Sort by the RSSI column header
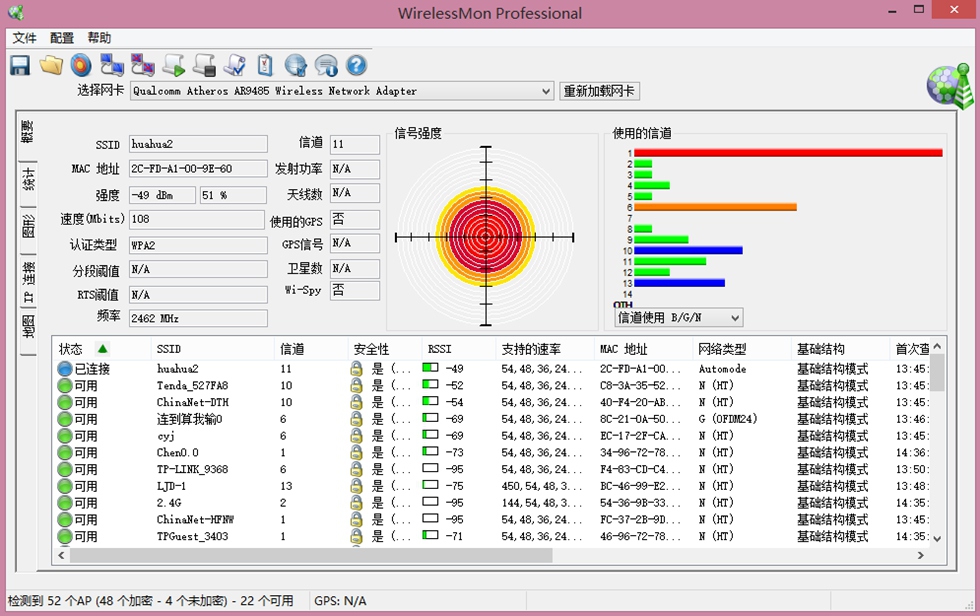The height and width of the screenshot is (616, 980). point(459,349)
